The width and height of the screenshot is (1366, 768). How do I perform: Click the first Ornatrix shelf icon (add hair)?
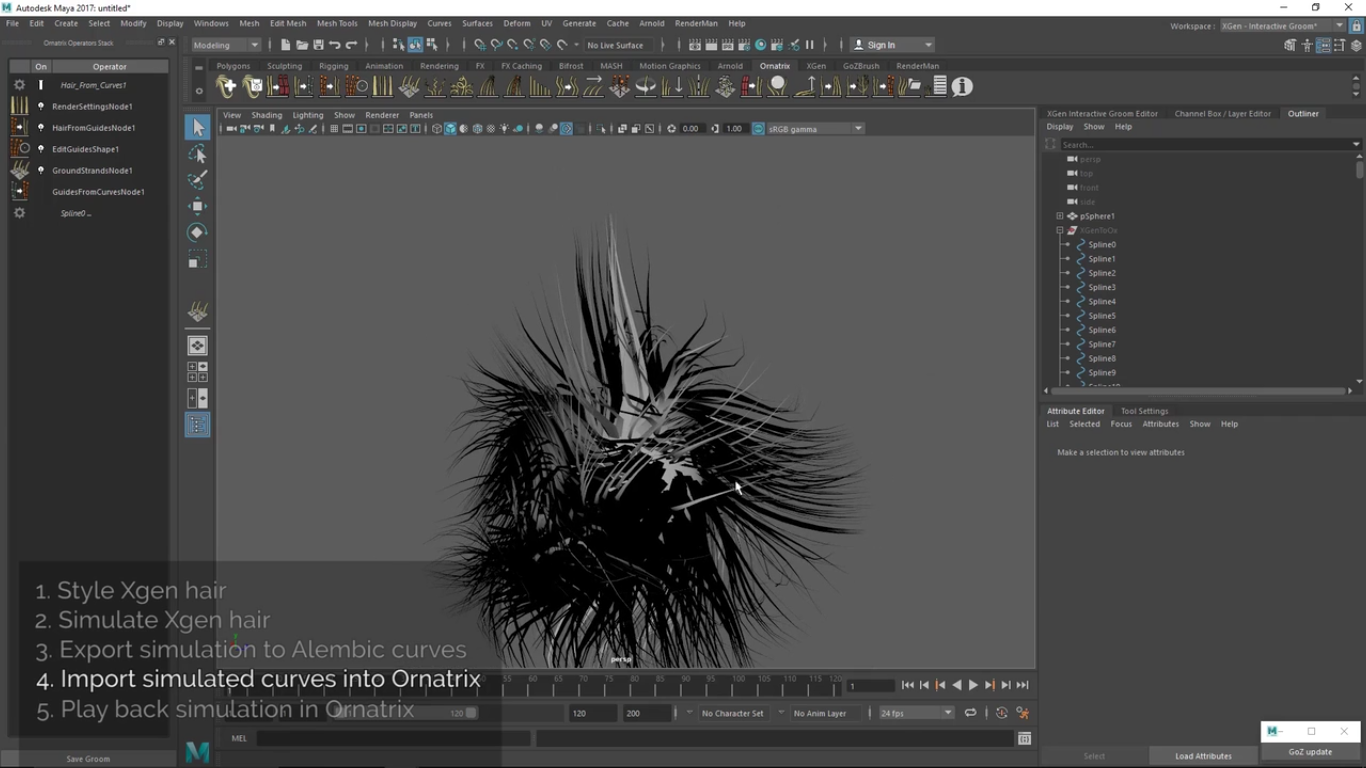tap(226, 87)
